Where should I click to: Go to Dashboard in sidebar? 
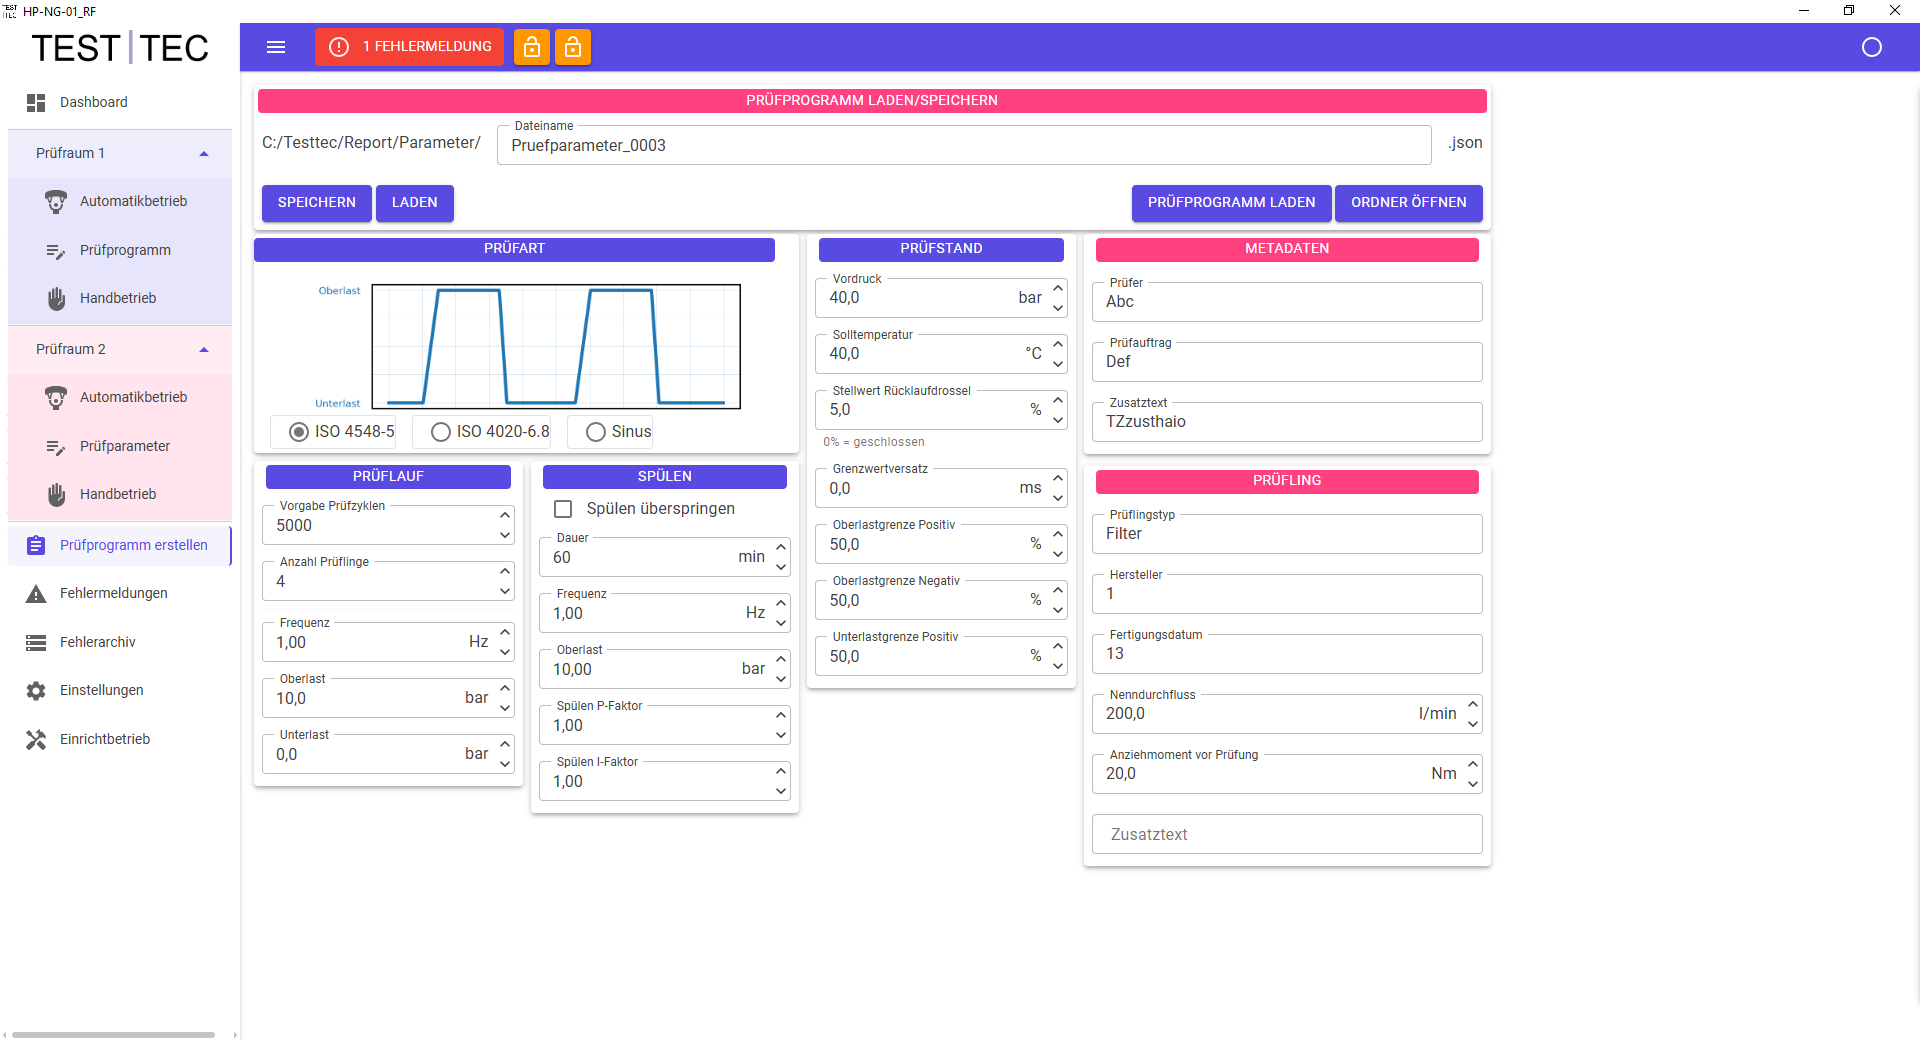(93, 102)
